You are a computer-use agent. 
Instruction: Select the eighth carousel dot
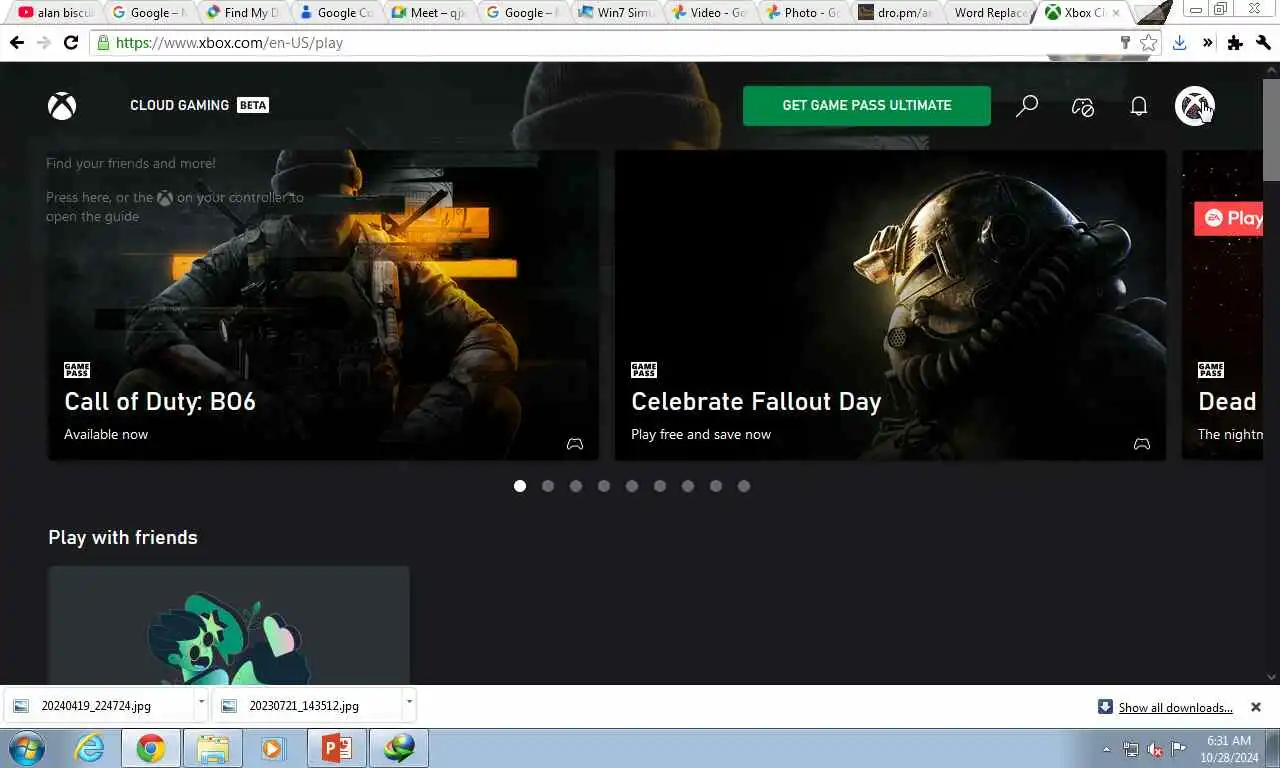tap(716, 486)
